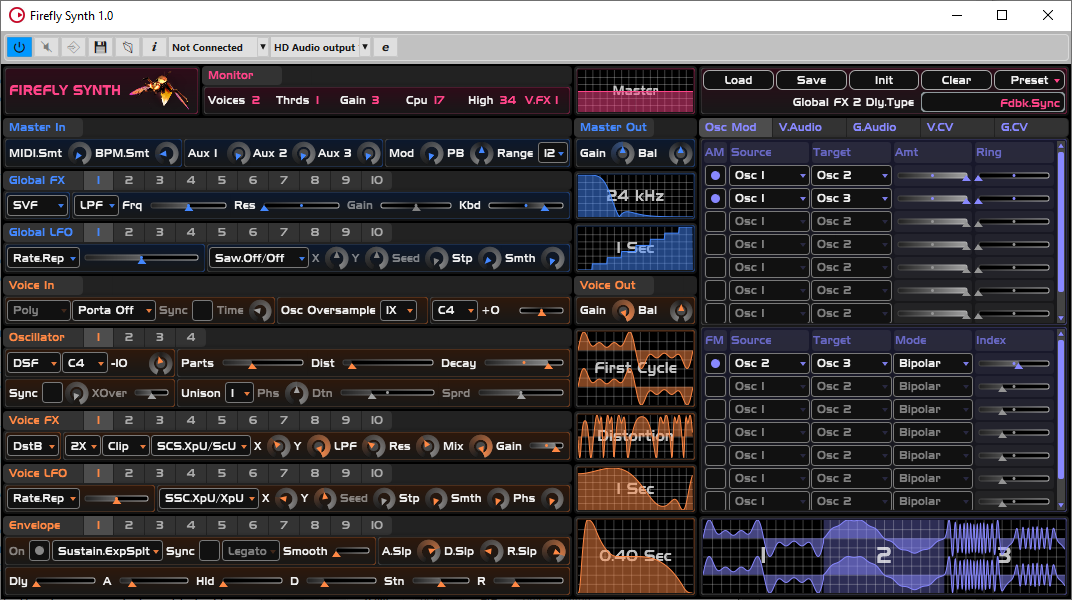Click the MIDI.Smt knob
The height and width of the screenshot is (600, 1072).
point(79,154)
